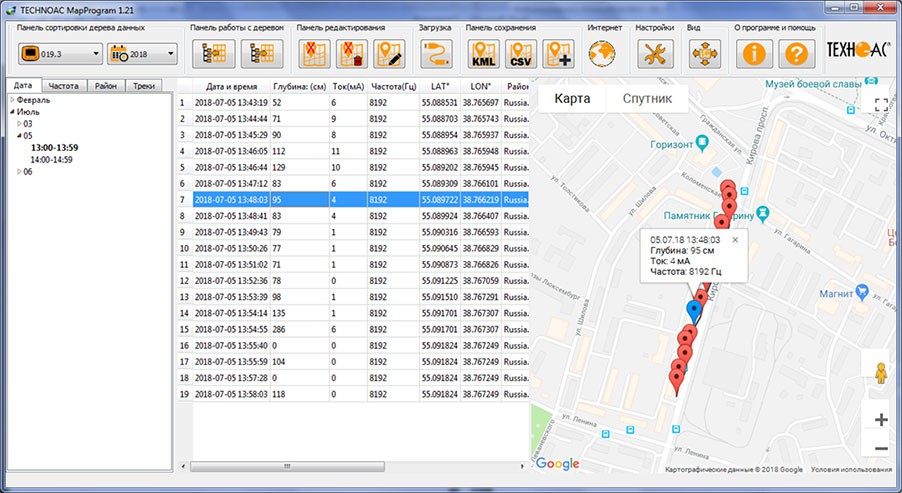Zoom in the map with plus button
Screen dimensions: 902x493
(x=881, y=420)
